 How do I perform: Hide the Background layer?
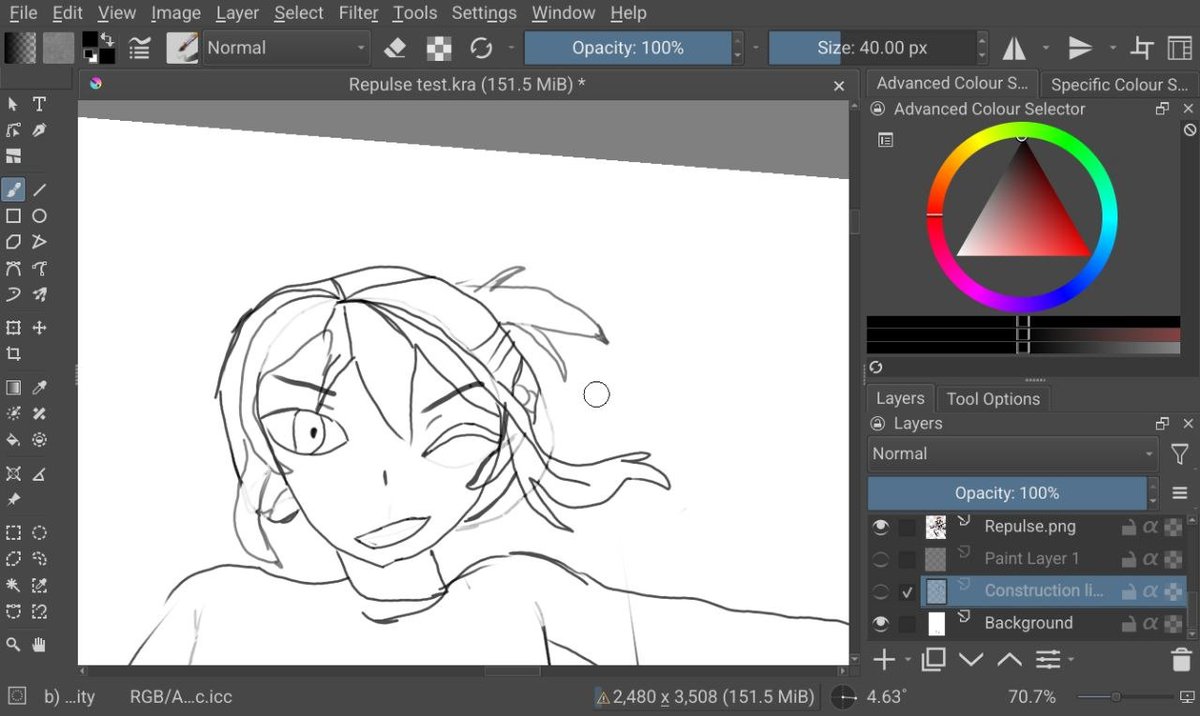(x=880, y=623)
